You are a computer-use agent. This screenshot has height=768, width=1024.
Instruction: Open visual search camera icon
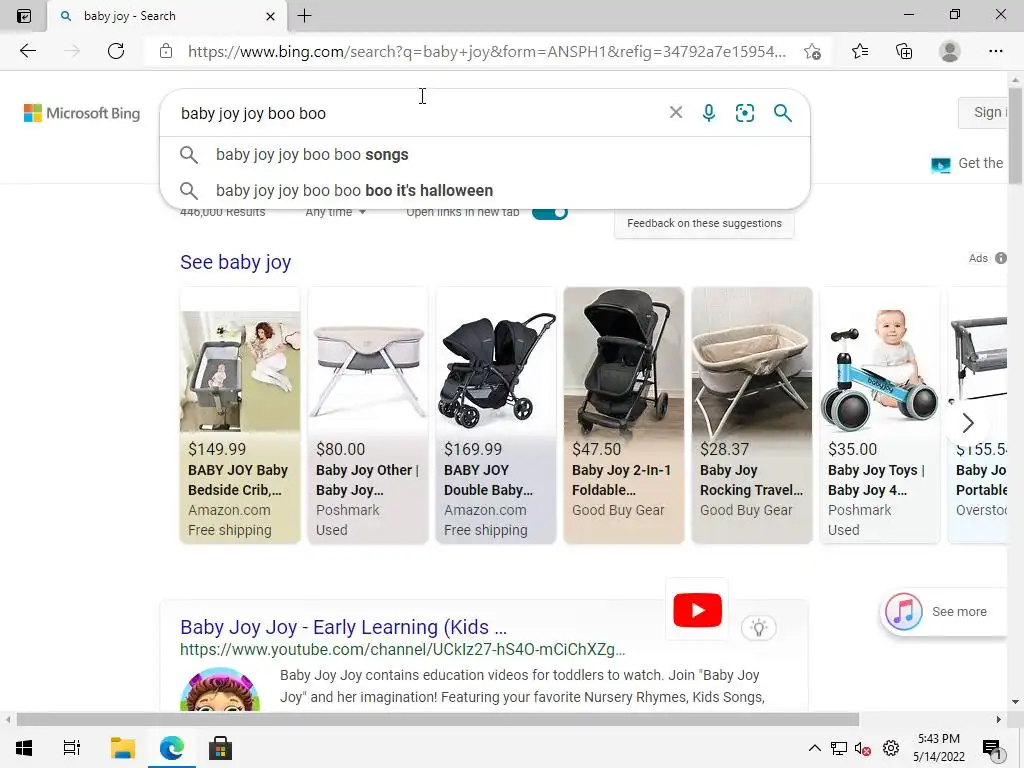[x=744, y=112]
